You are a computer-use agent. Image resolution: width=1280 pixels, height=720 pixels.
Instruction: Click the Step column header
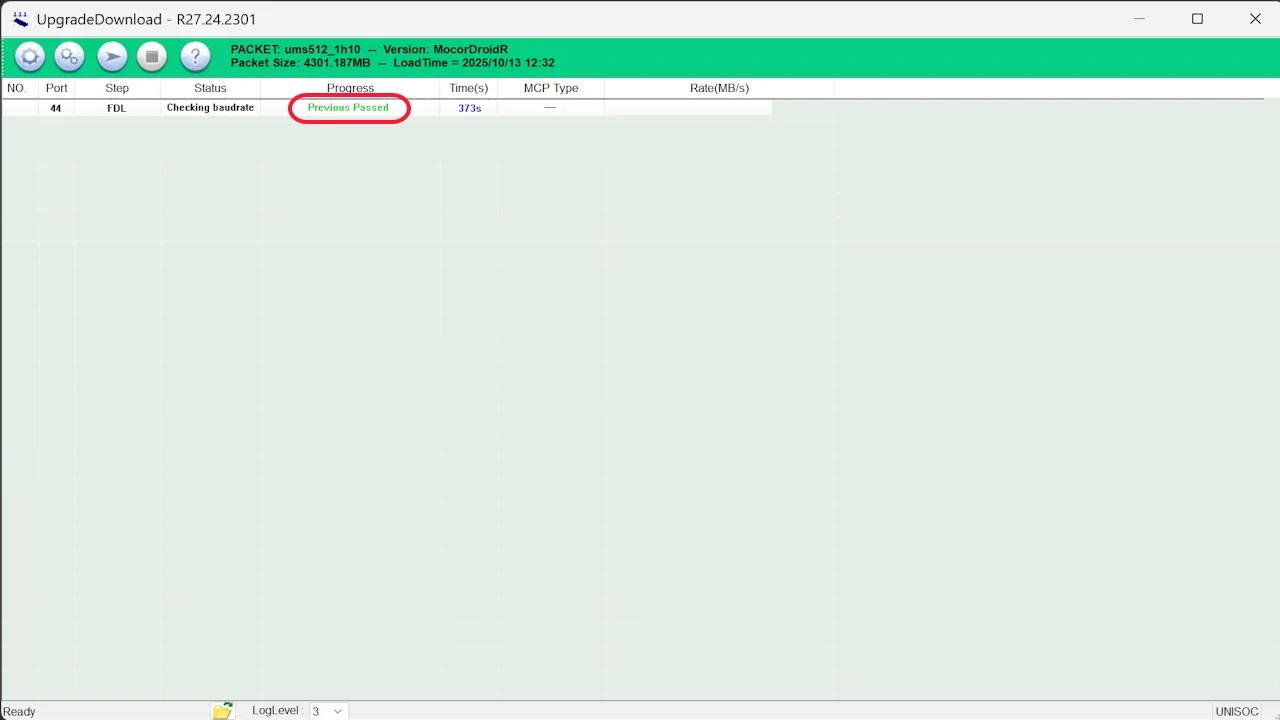(x=117, y=88)
